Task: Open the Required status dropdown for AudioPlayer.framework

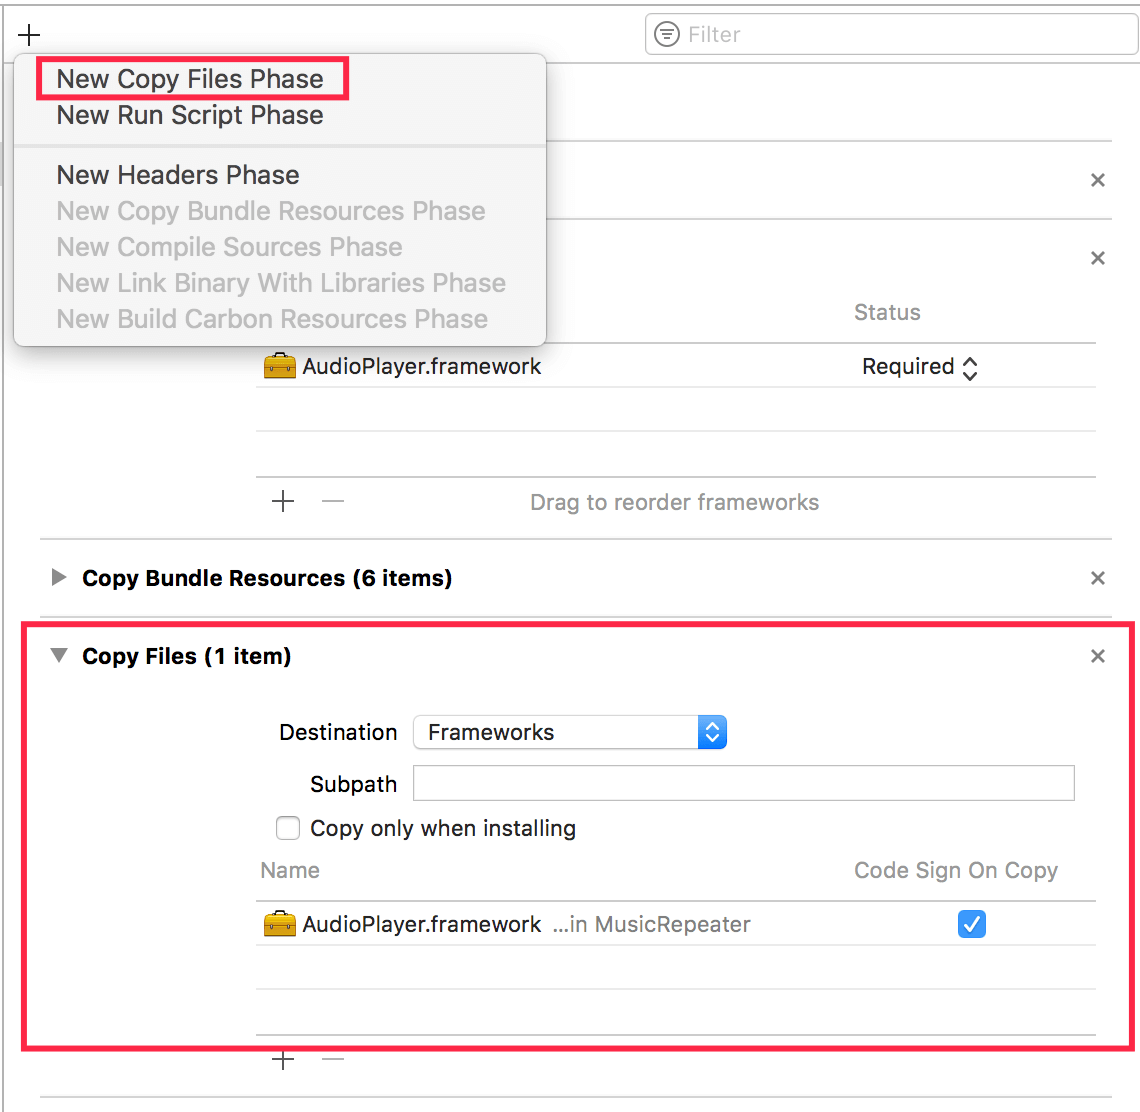Action: 919,367
